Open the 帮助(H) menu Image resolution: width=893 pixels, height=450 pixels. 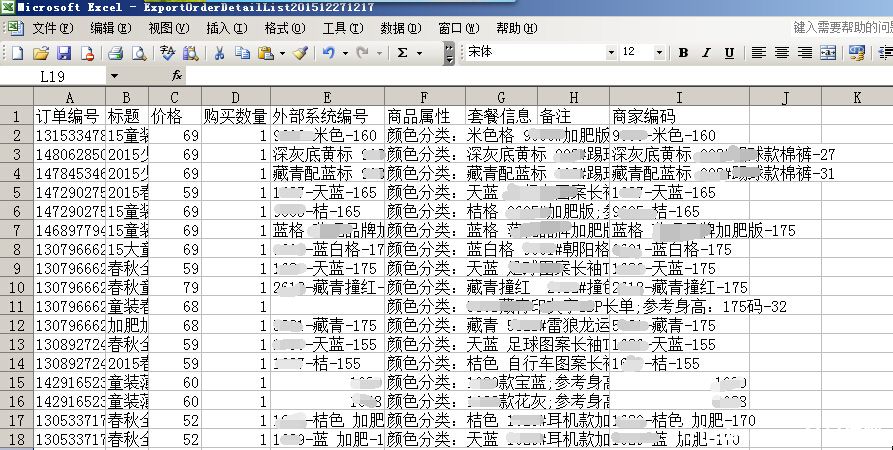517,28
